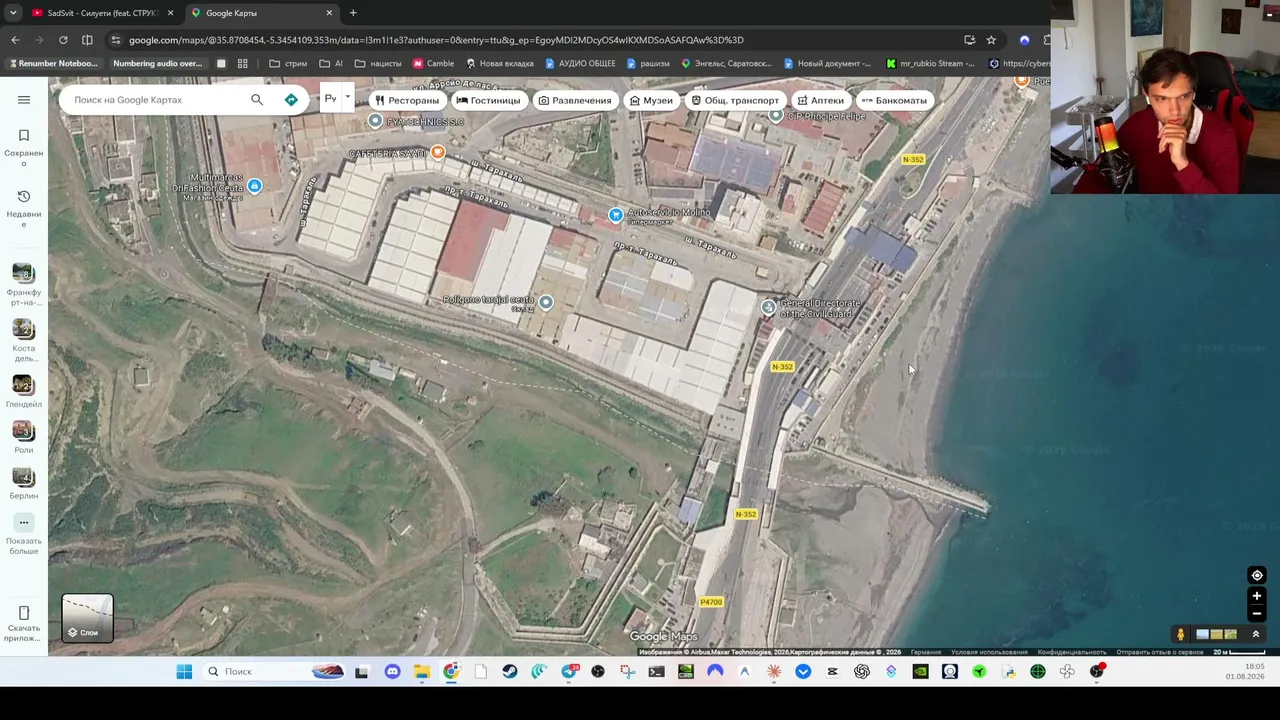This screenshot has height=720, width=1280.
Task: Click the Chrome address bar URL
Action: pyautogui.click(x=436, y=40)
